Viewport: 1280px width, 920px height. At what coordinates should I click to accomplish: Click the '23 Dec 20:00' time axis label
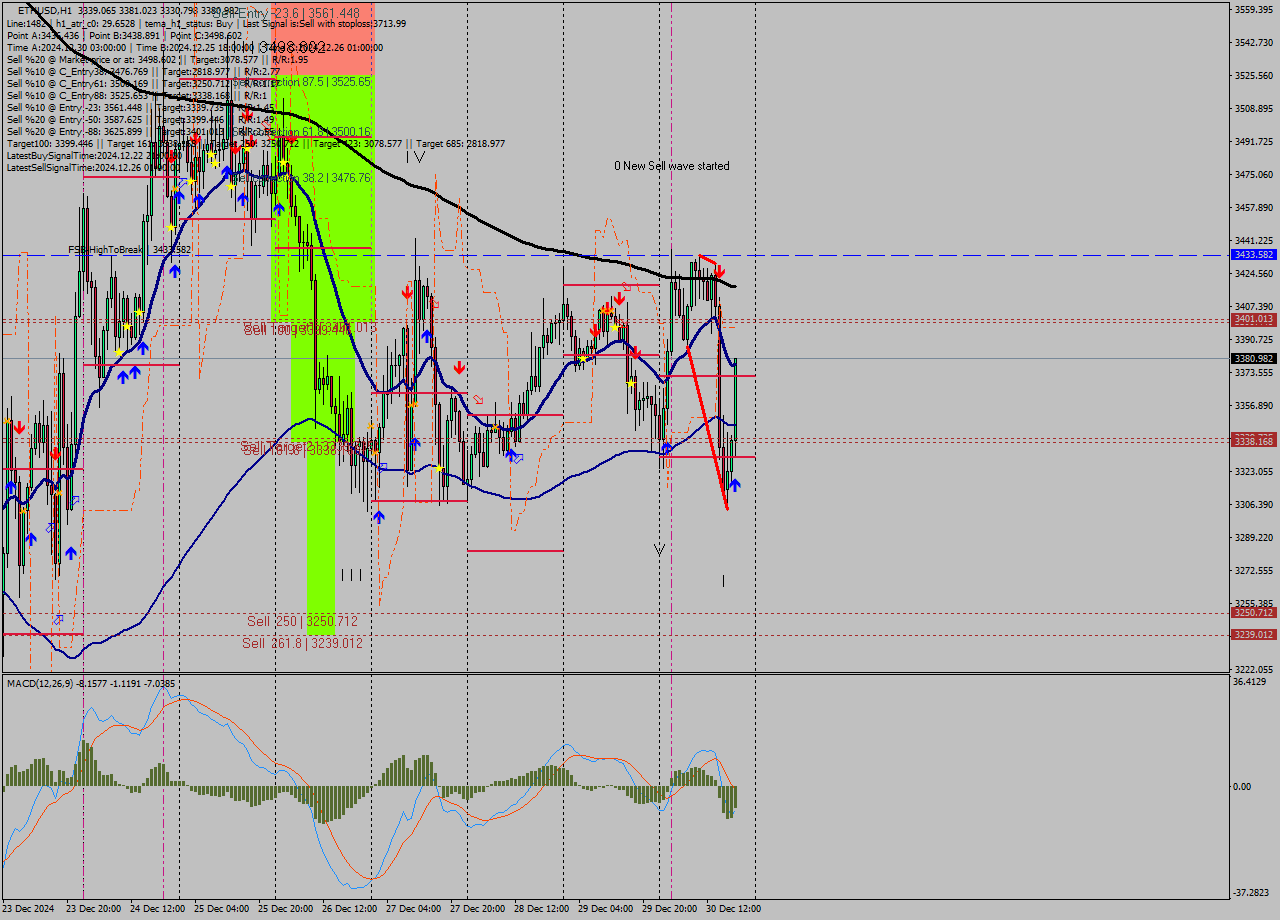(x=93, y=909)
